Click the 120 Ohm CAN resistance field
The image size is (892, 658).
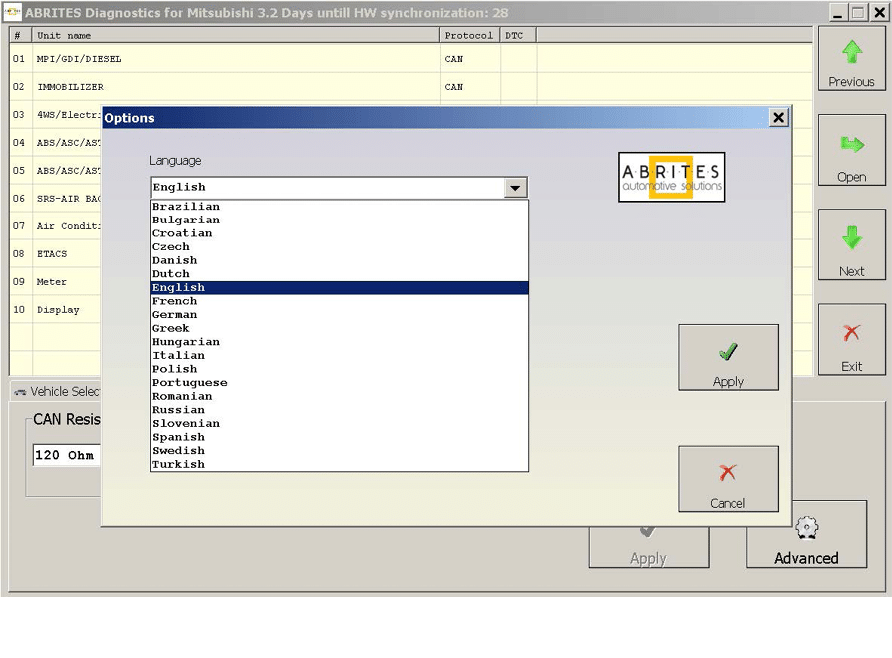pyautogui.click(x=66, y=456)
